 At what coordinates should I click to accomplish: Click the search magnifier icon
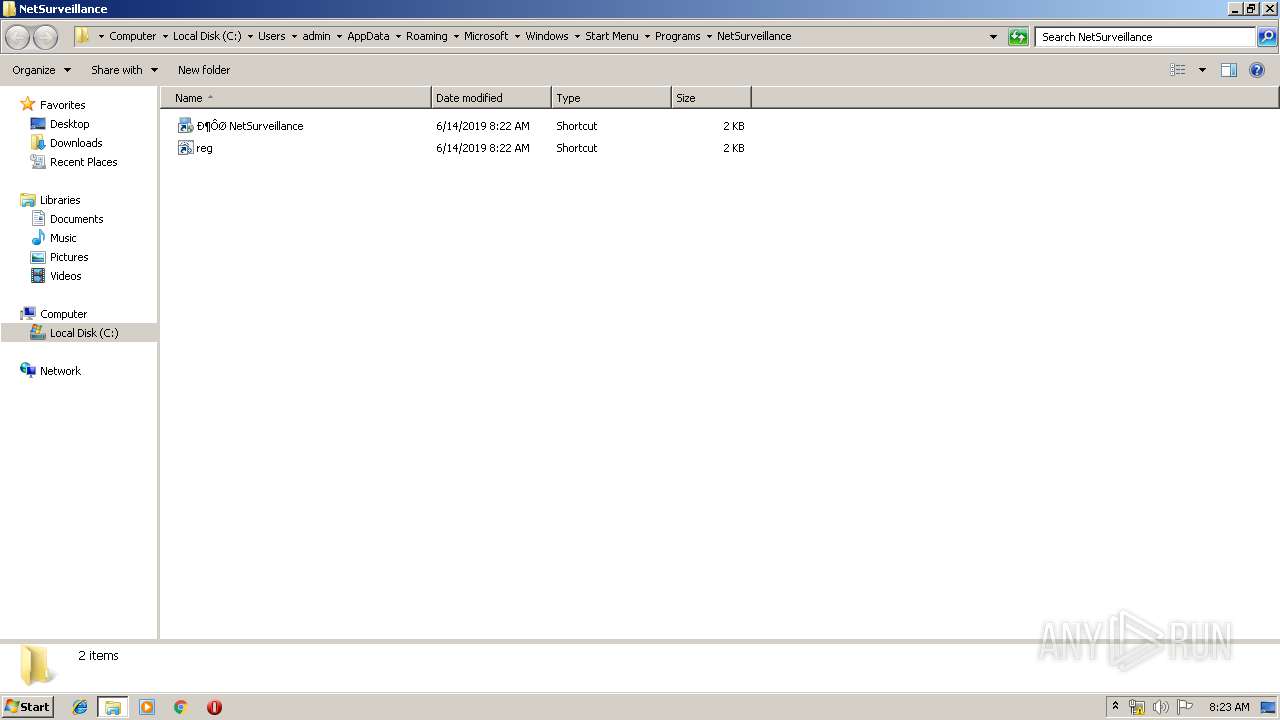1267,37
